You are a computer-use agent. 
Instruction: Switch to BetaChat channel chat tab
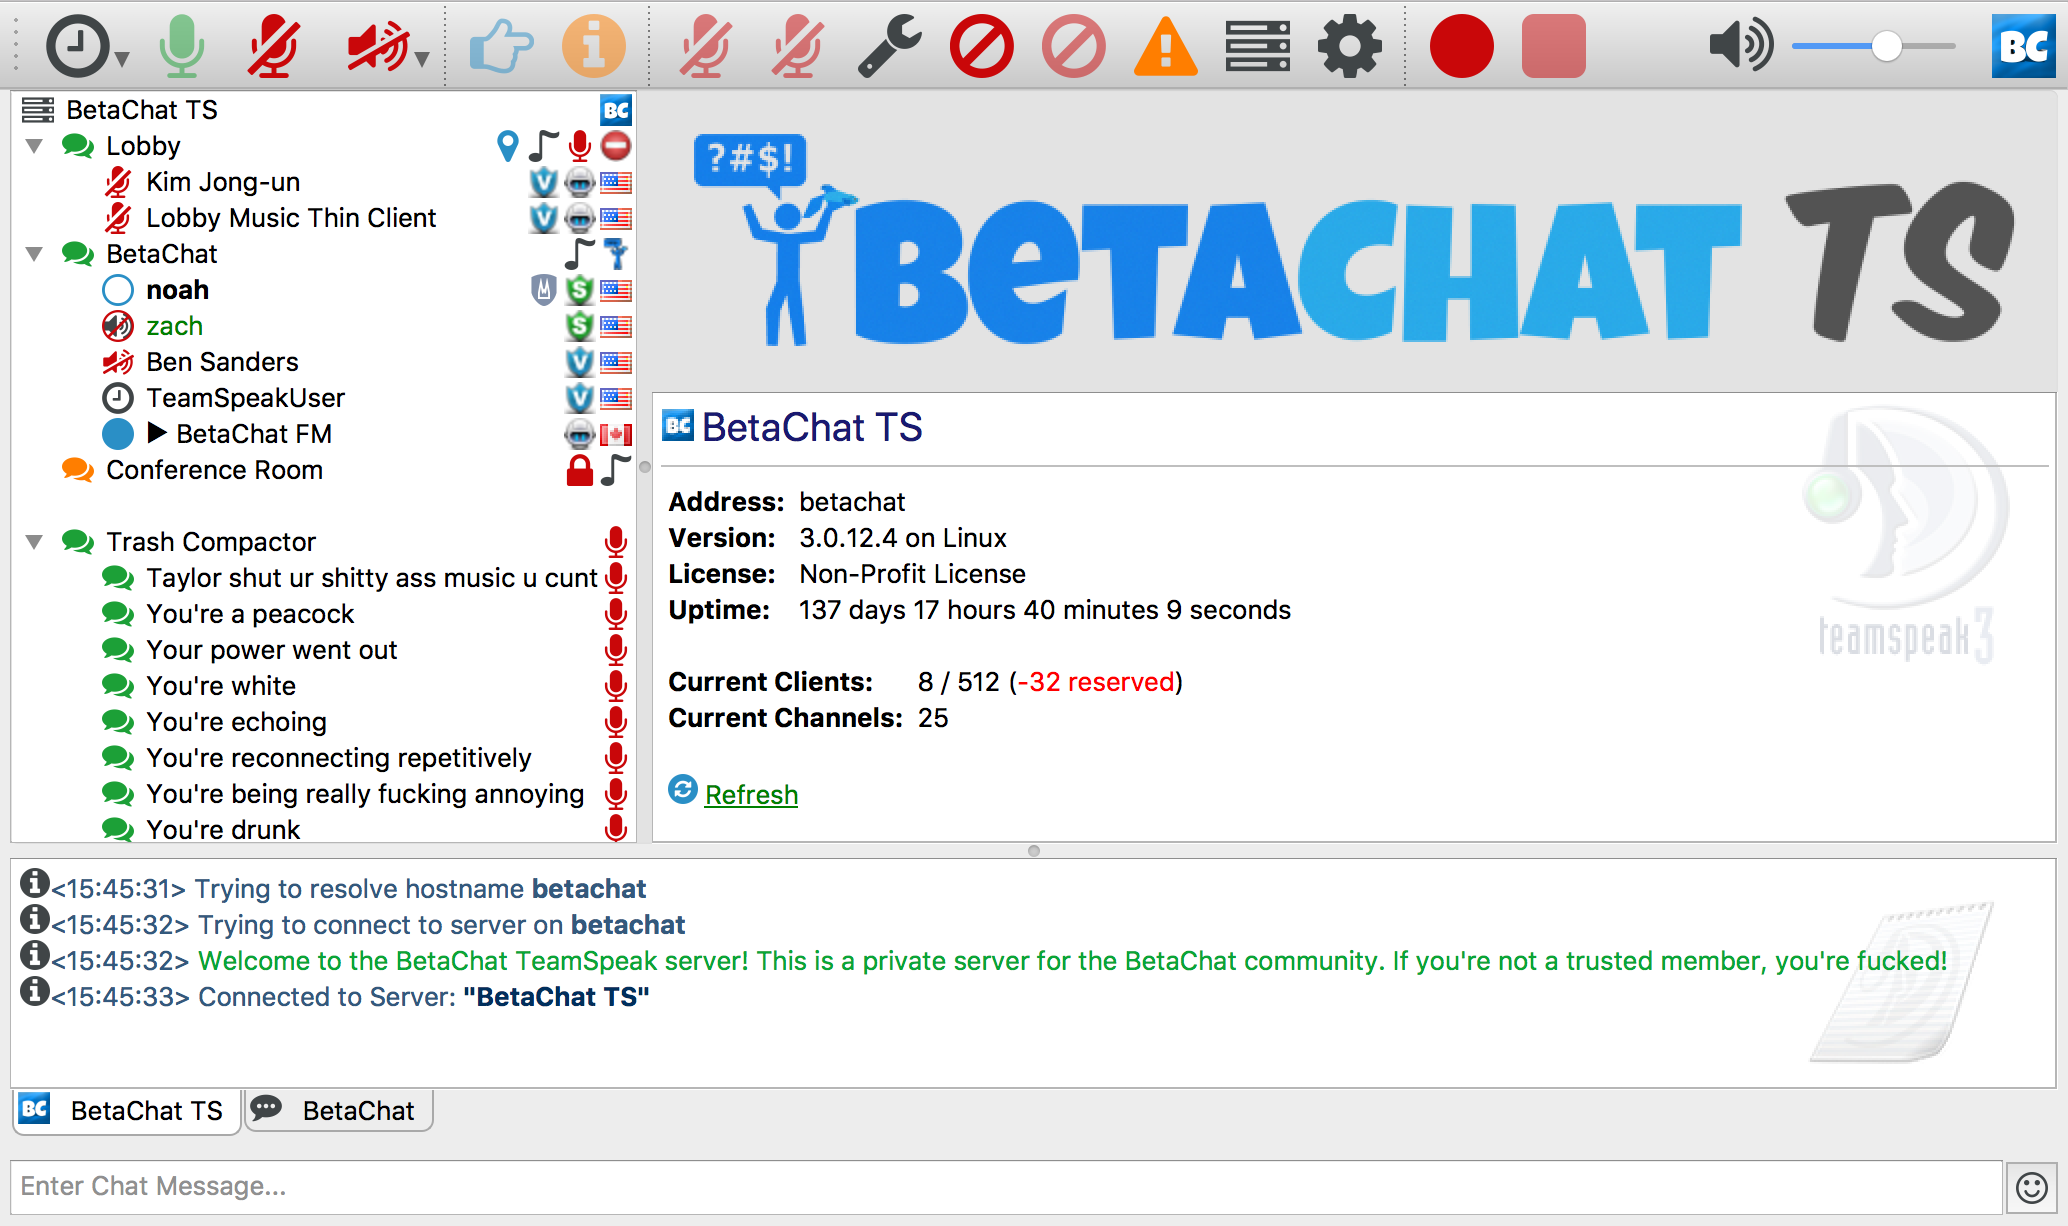[339, 1111]
